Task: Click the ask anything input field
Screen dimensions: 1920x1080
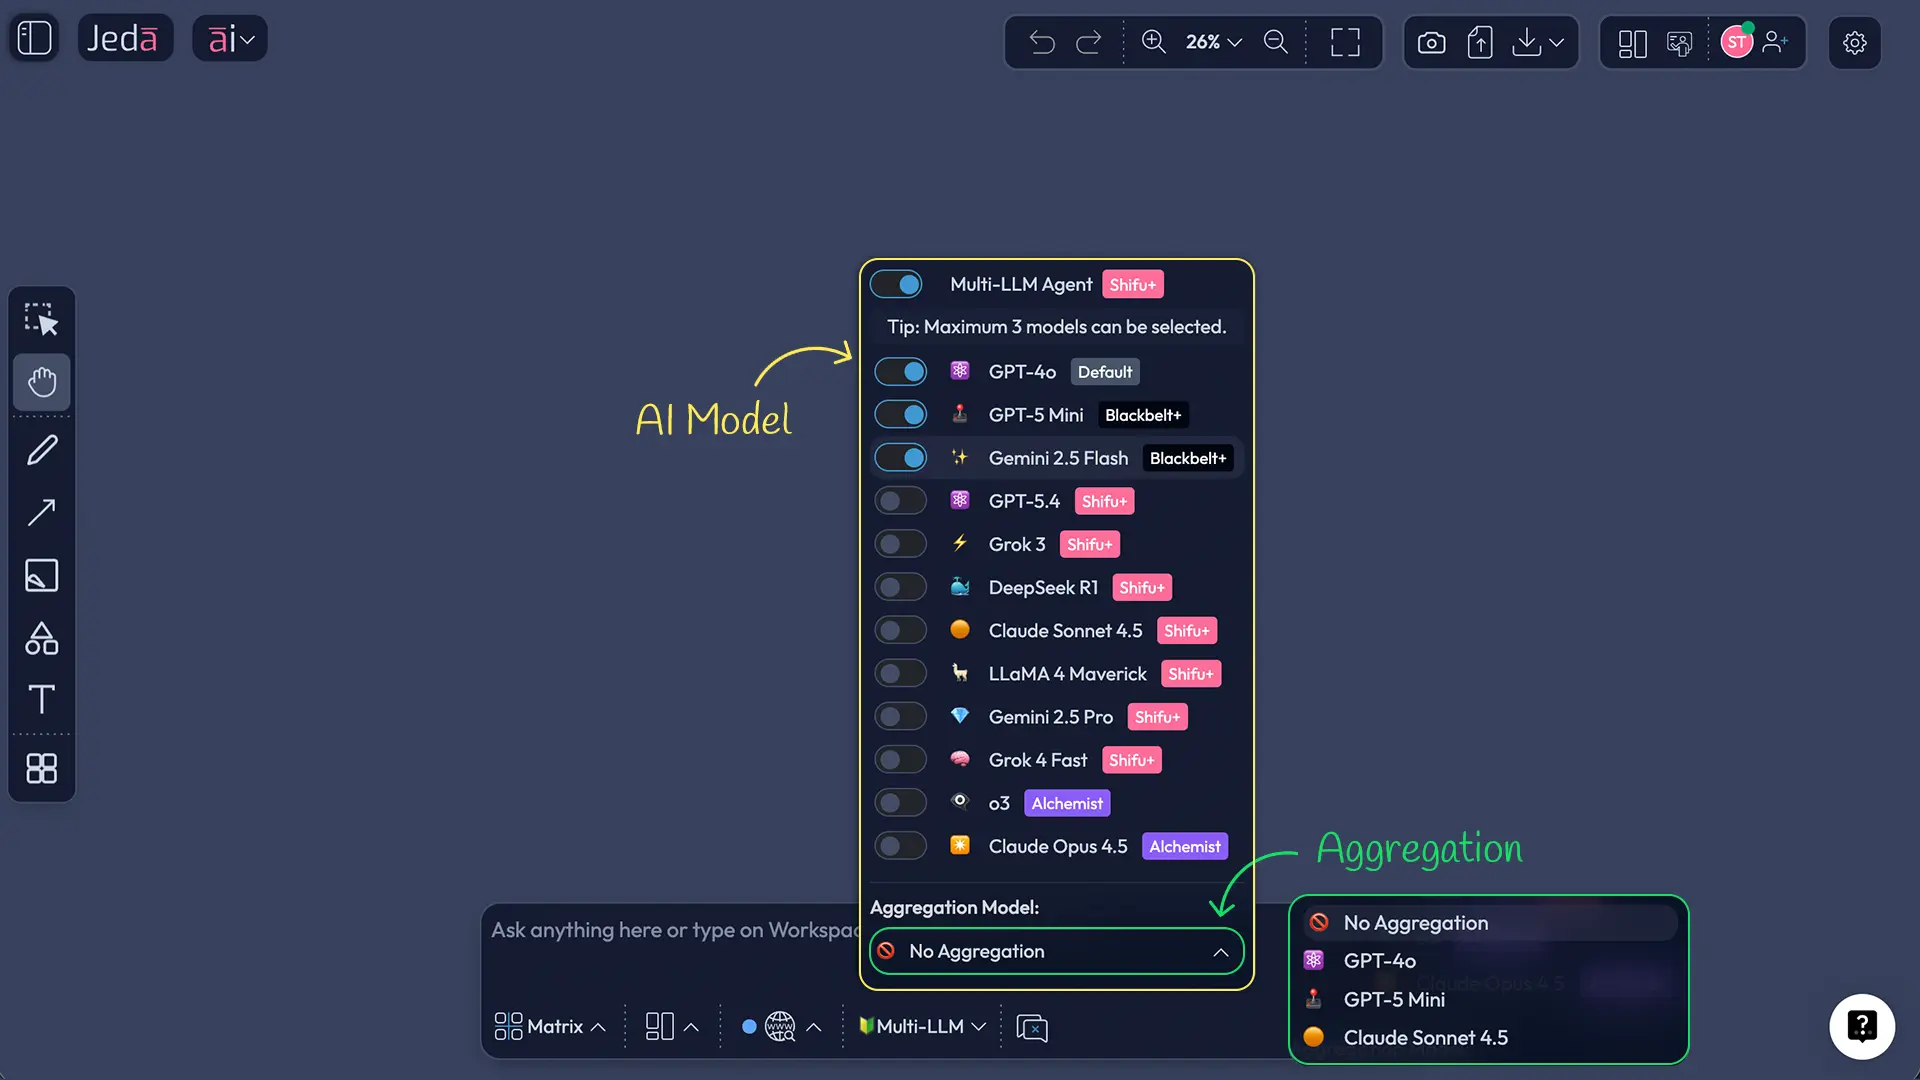Action: 670,930
